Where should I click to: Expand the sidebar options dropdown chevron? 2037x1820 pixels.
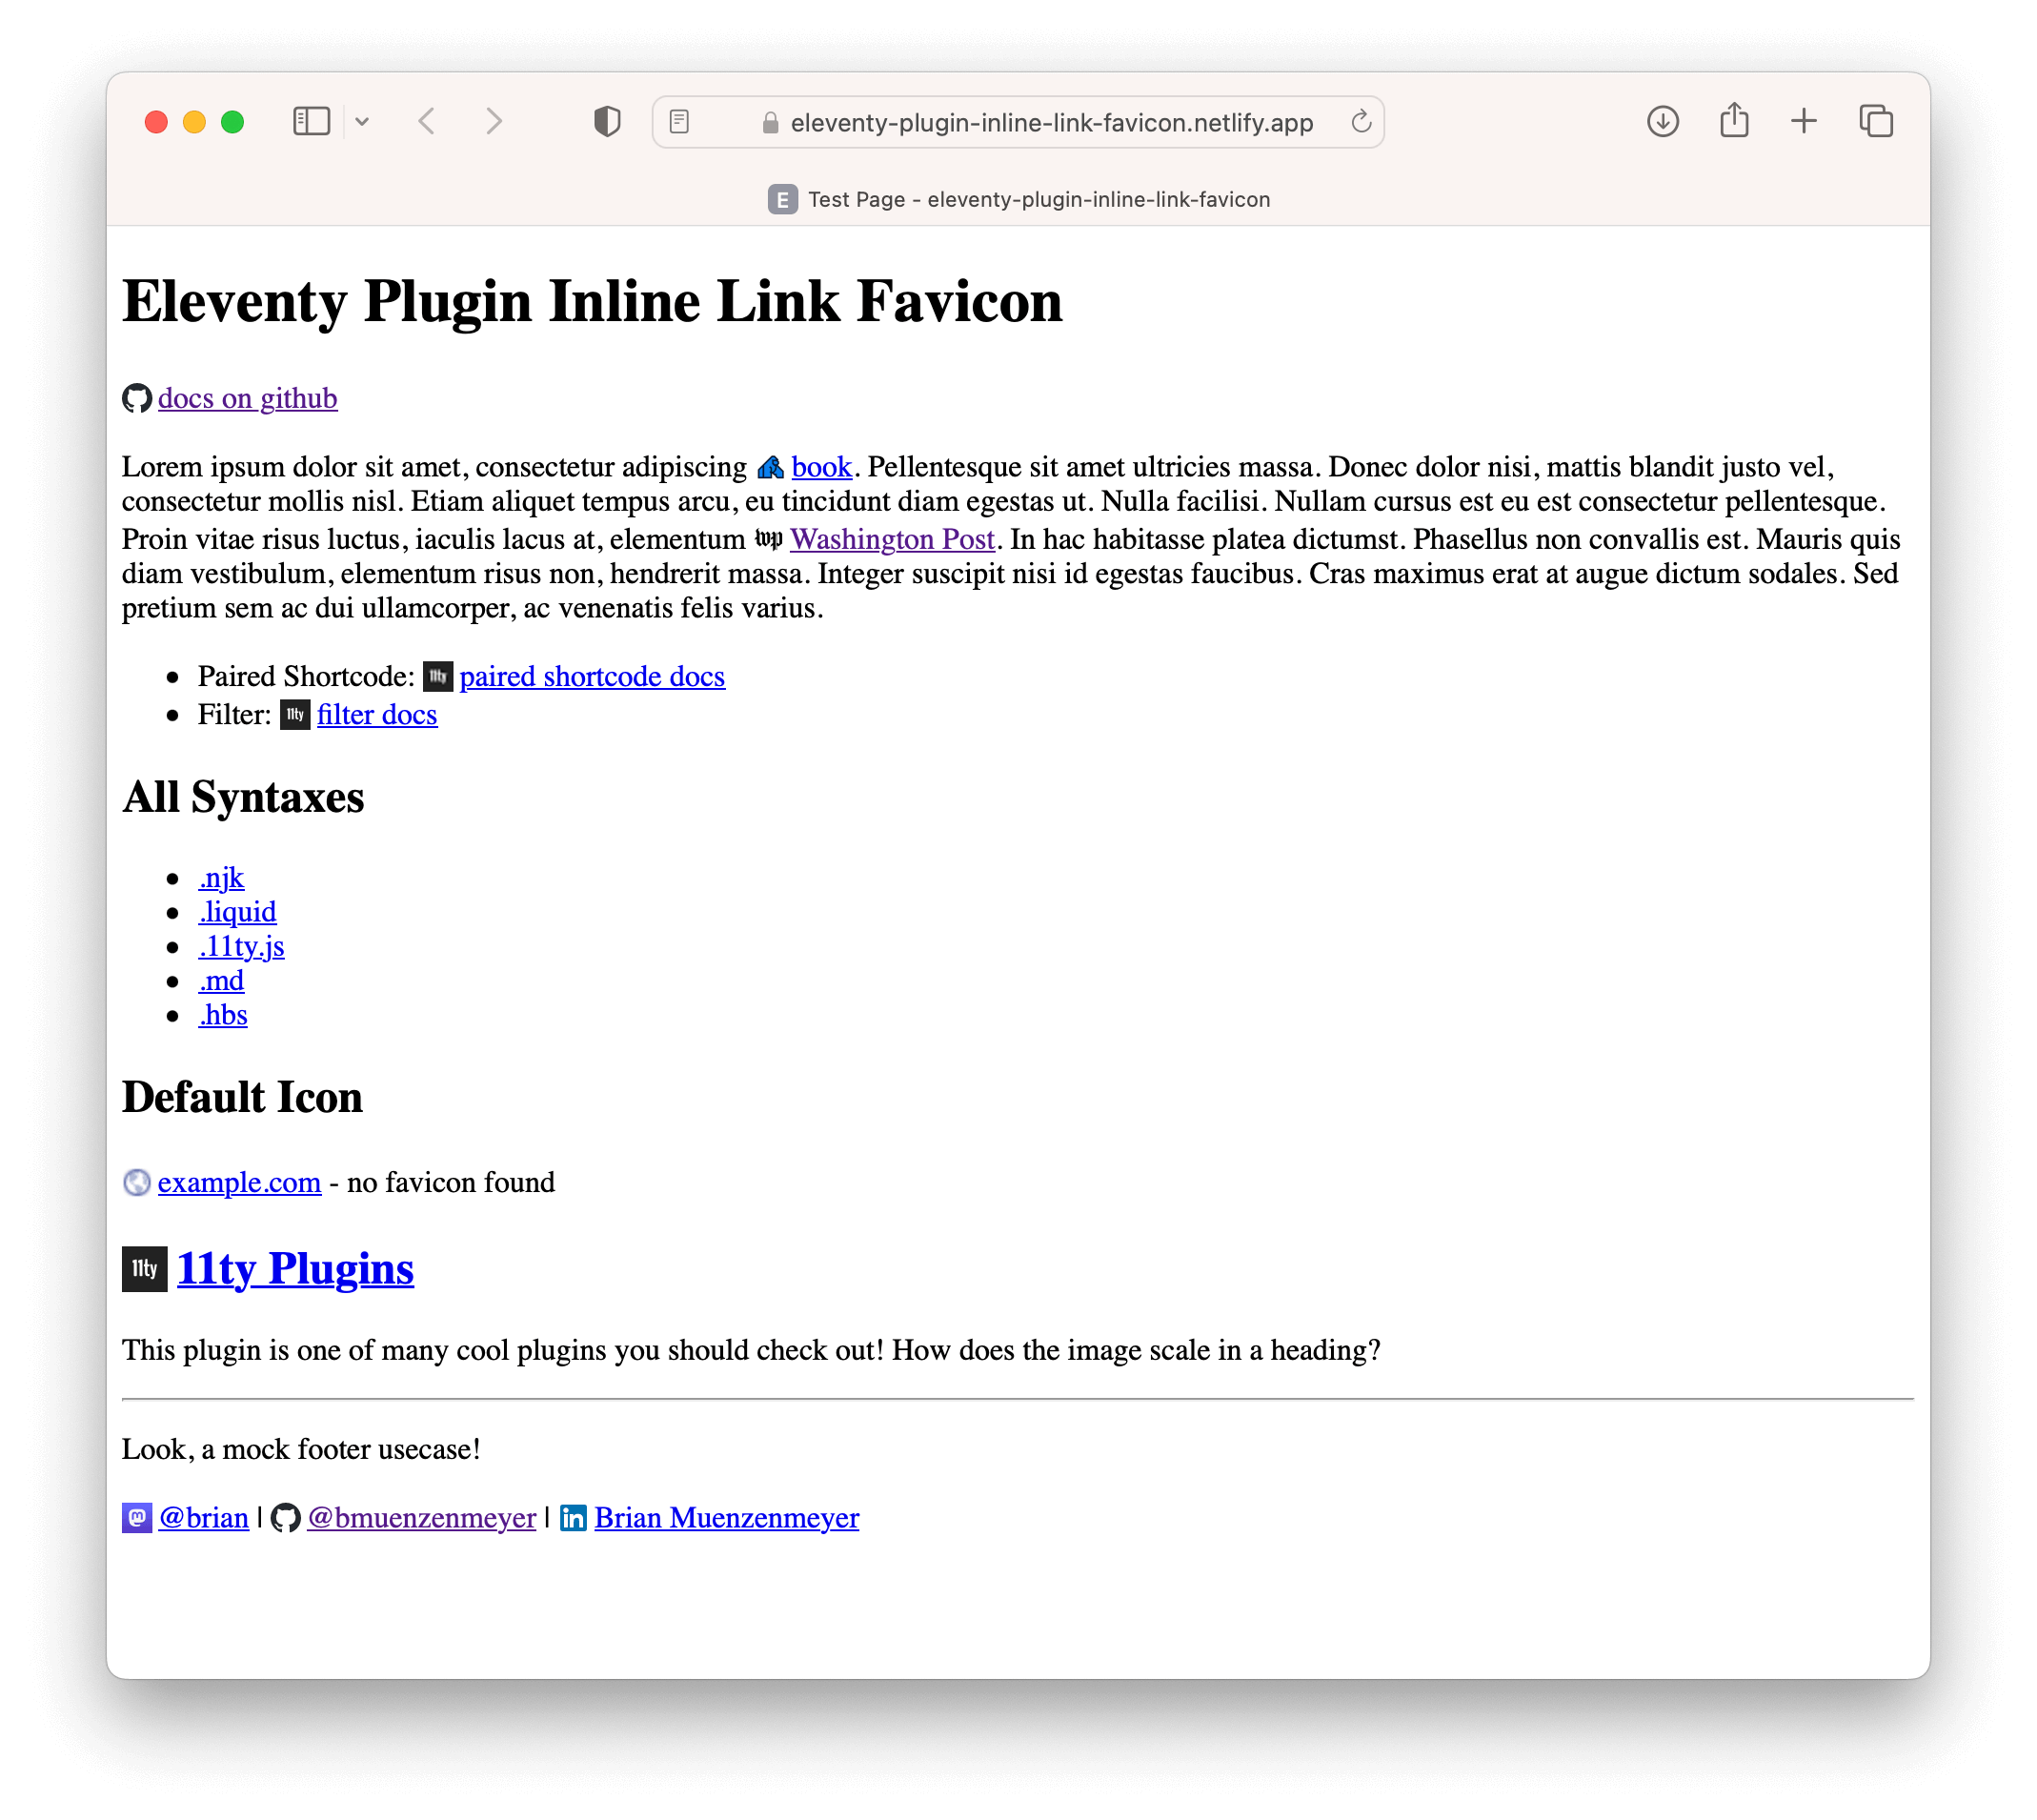tap(362, 122)
